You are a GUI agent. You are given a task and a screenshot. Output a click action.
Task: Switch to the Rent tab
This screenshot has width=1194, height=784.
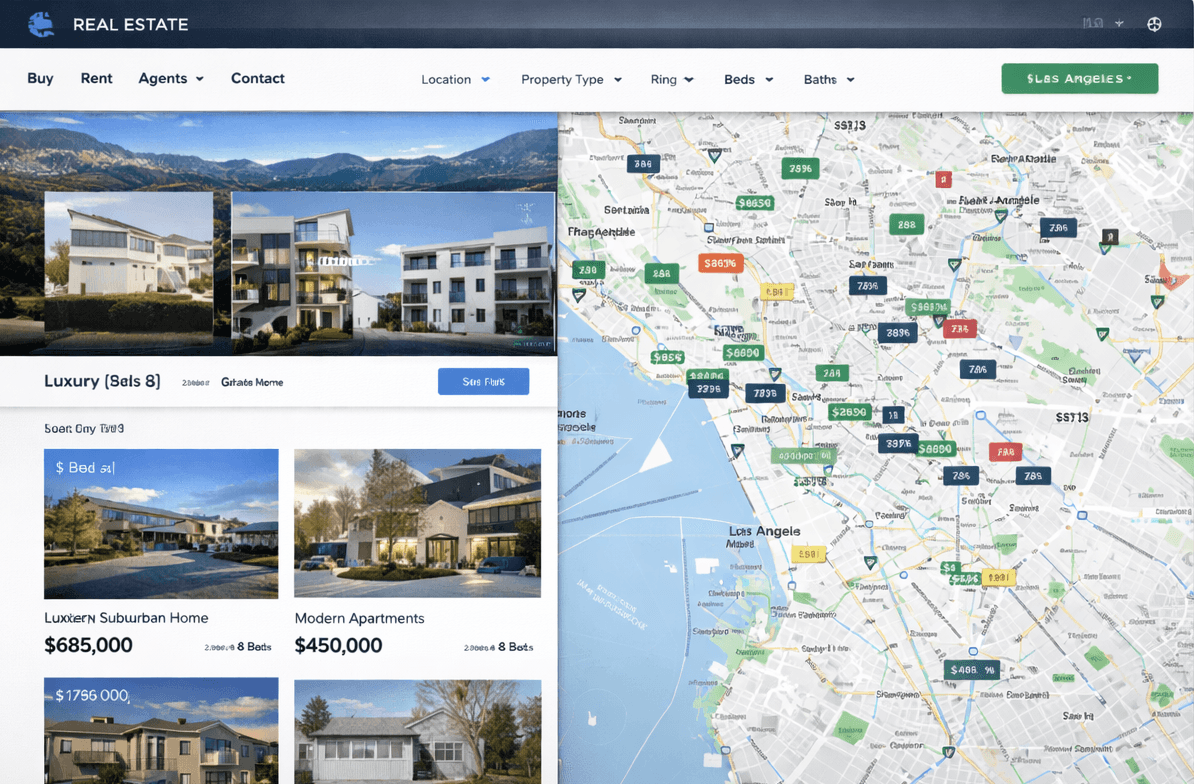(x=96, y=78)
